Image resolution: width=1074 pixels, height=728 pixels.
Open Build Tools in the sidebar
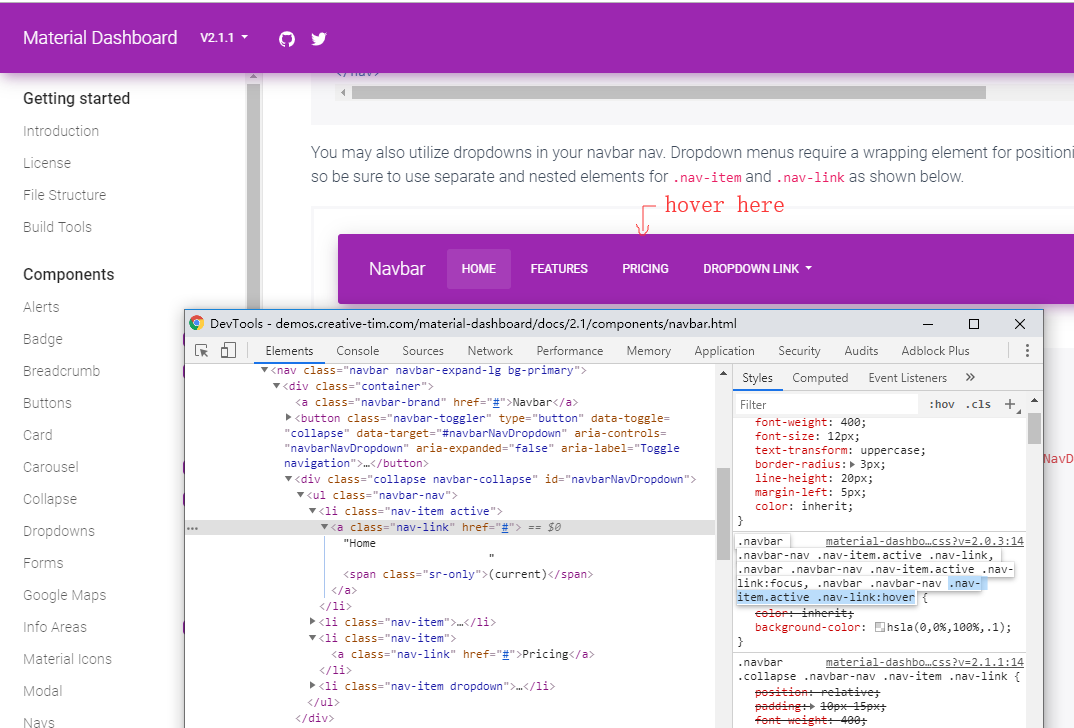[57, 227]
